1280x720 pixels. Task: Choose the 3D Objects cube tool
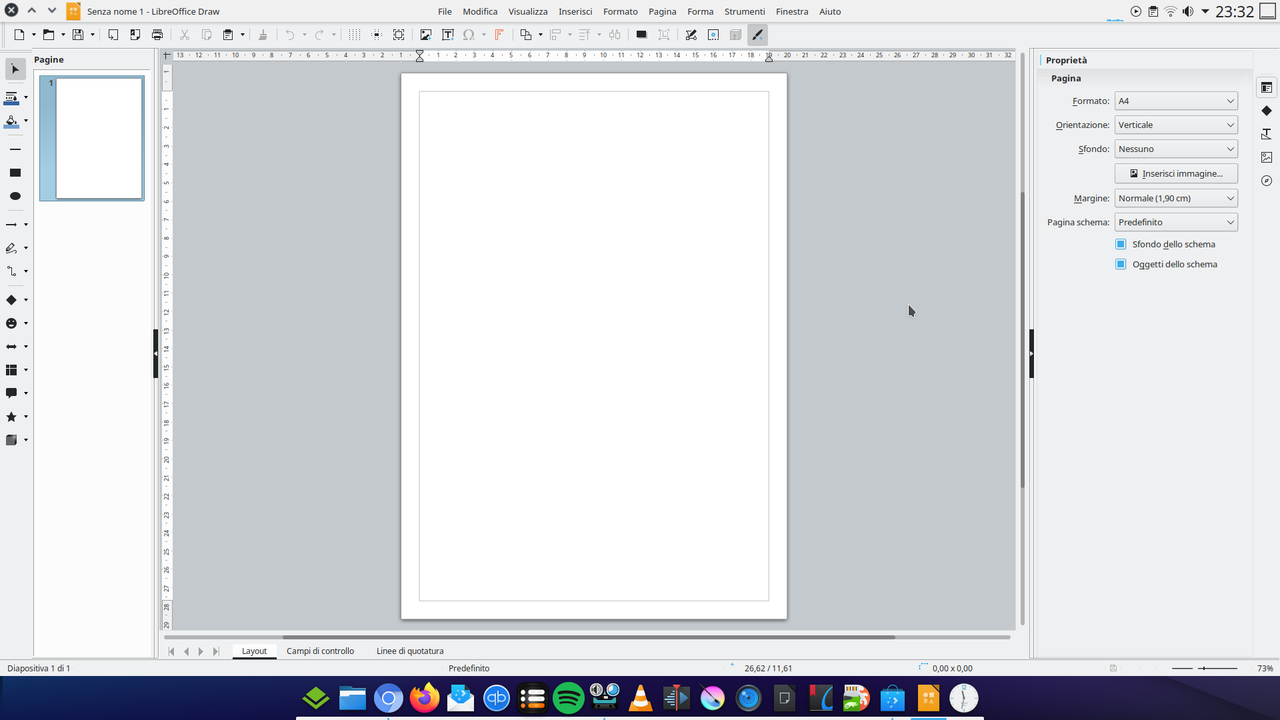12,440
